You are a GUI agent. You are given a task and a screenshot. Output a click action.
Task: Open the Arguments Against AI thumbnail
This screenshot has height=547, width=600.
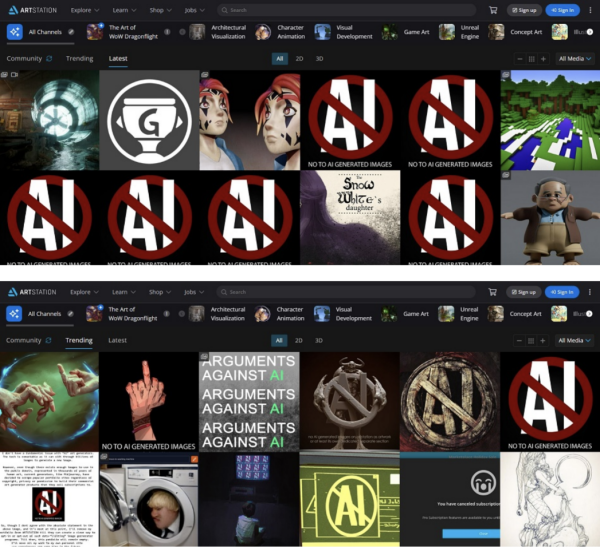(249, 402)
